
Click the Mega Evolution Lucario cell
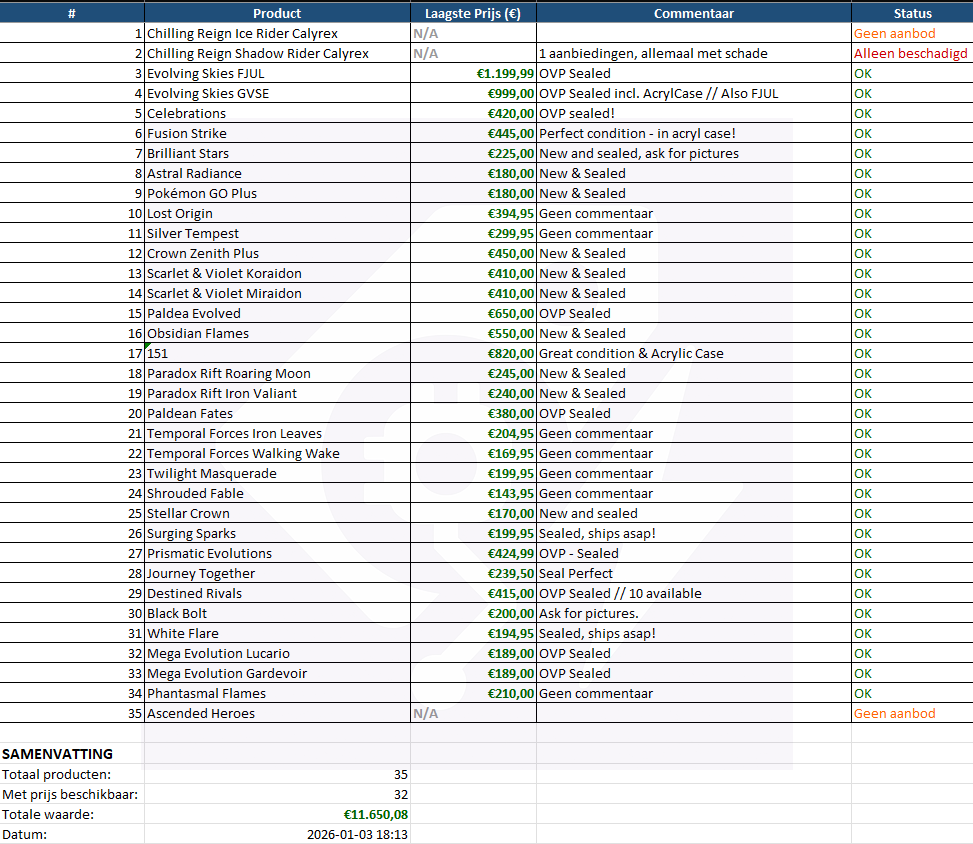point(277,653)
